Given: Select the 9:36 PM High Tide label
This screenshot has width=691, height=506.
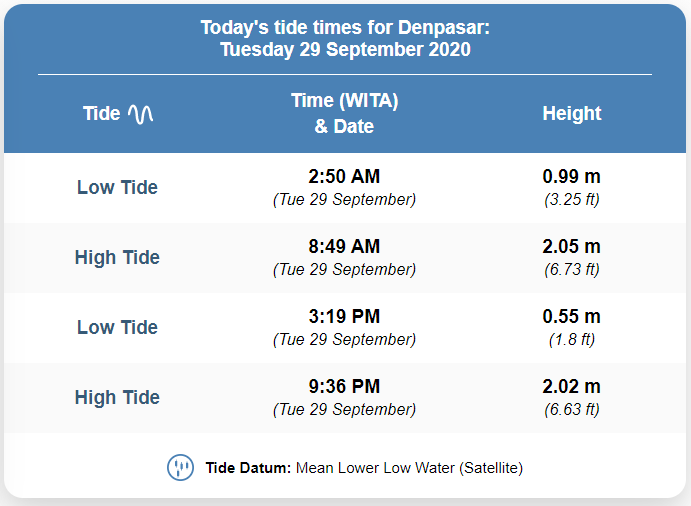Looking at the screenshot, I should point(117,398).
